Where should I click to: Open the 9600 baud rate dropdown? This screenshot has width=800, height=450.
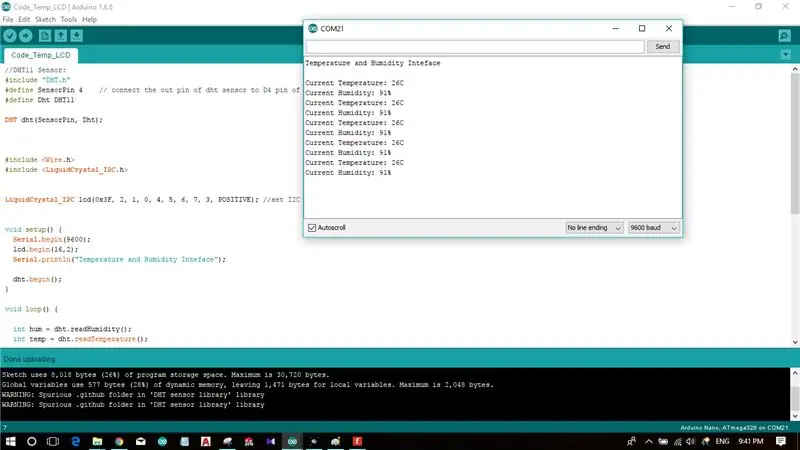pos(654,228)
